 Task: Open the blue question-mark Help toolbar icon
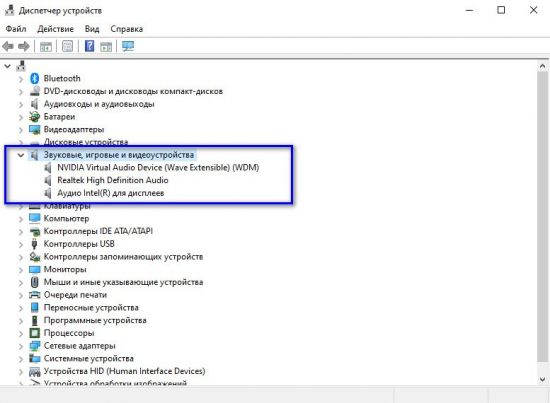click(x=89, y=46)
